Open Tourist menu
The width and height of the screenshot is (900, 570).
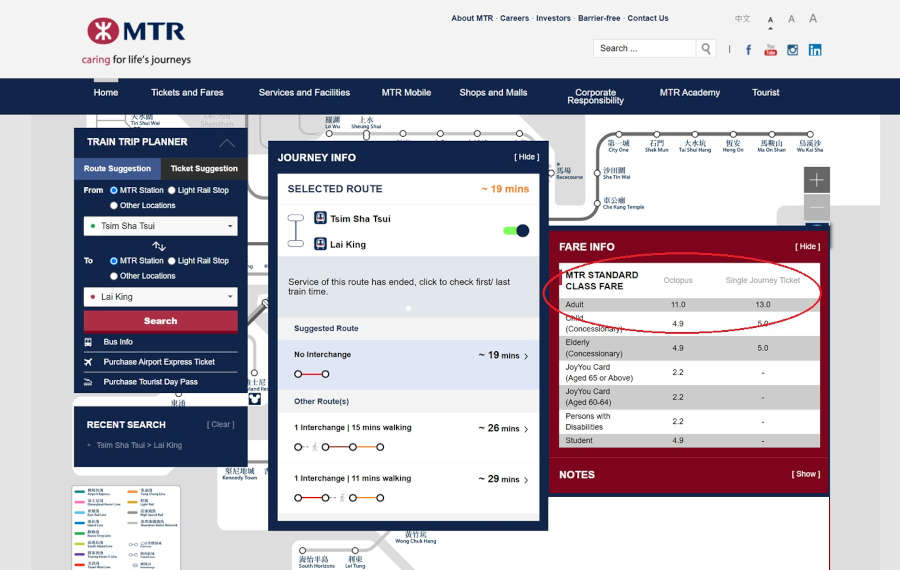tap(766, 92)
